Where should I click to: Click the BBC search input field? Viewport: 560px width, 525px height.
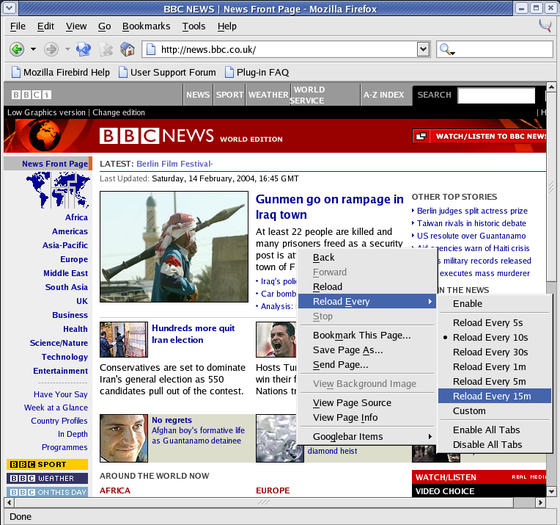496,95
